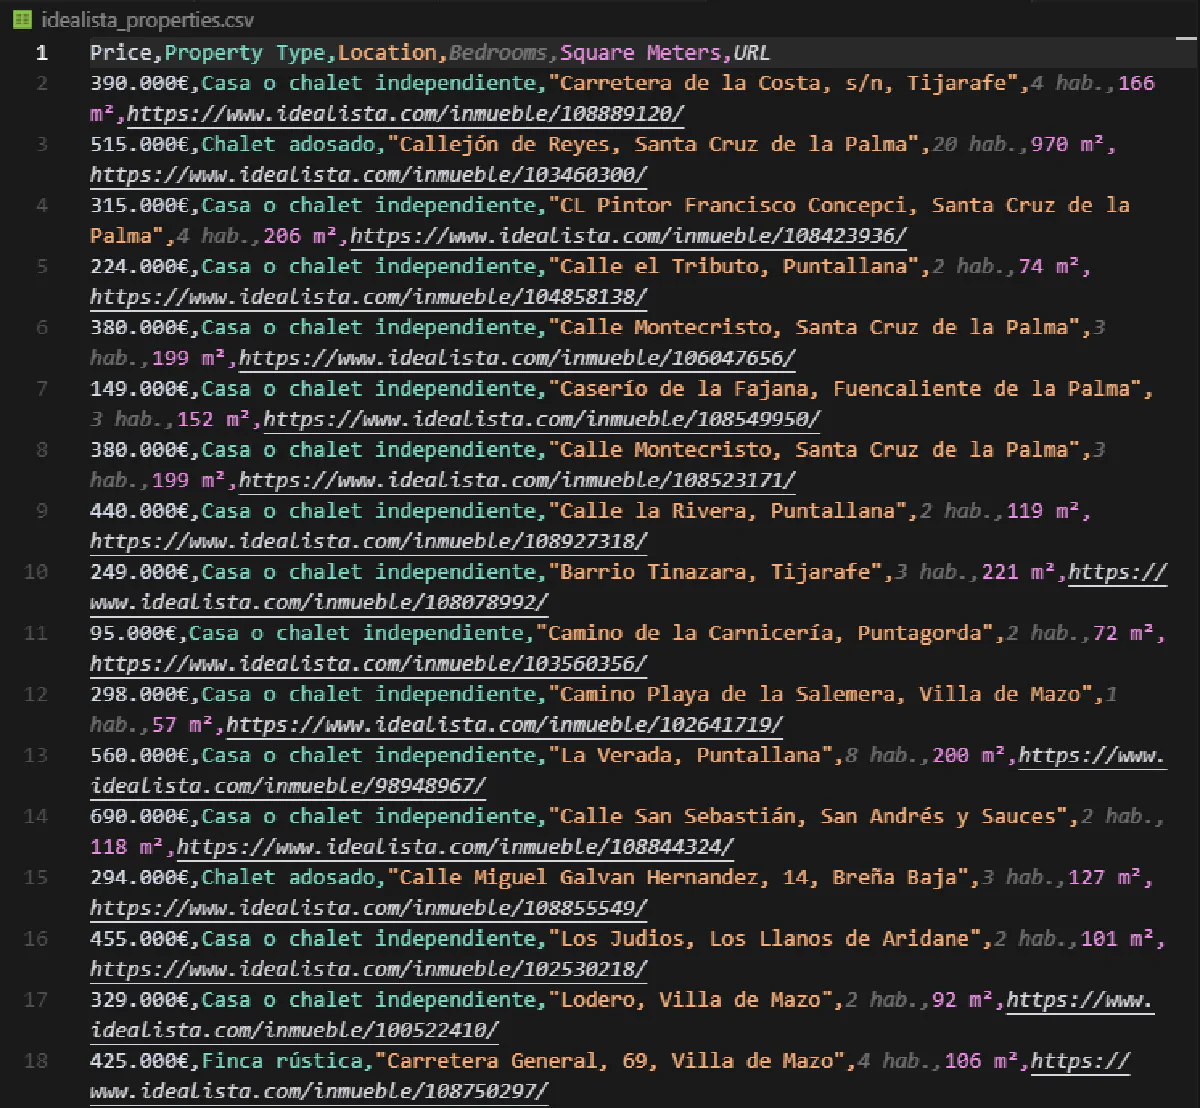Viewport: 1200px width, 1108px height.
Task: Open the URL ending in 103460300
Action: tap(368, 175)
